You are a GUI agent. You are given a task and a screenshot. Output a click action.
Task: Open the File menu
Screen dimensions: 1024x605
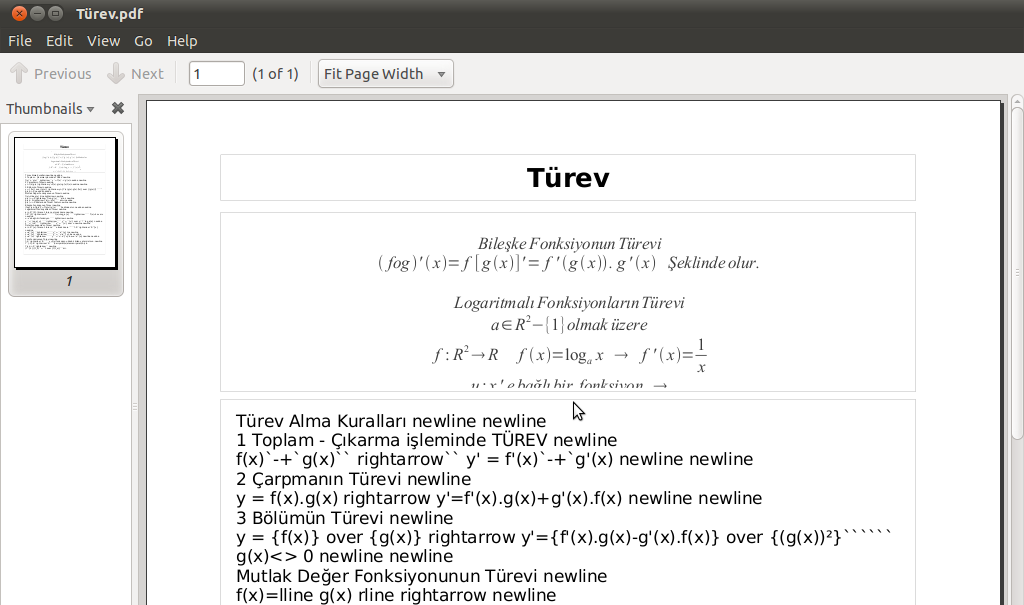[x=20, y=41]
